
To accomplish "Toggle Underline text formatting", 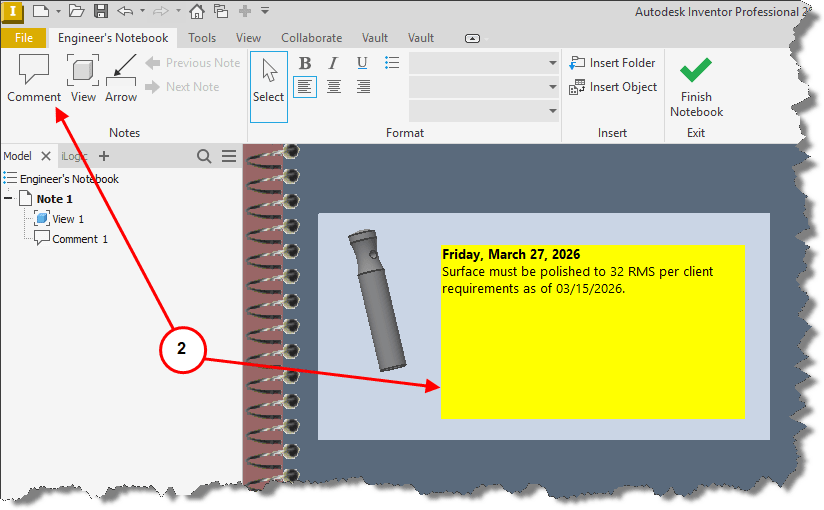I will (x=362, y=63).
